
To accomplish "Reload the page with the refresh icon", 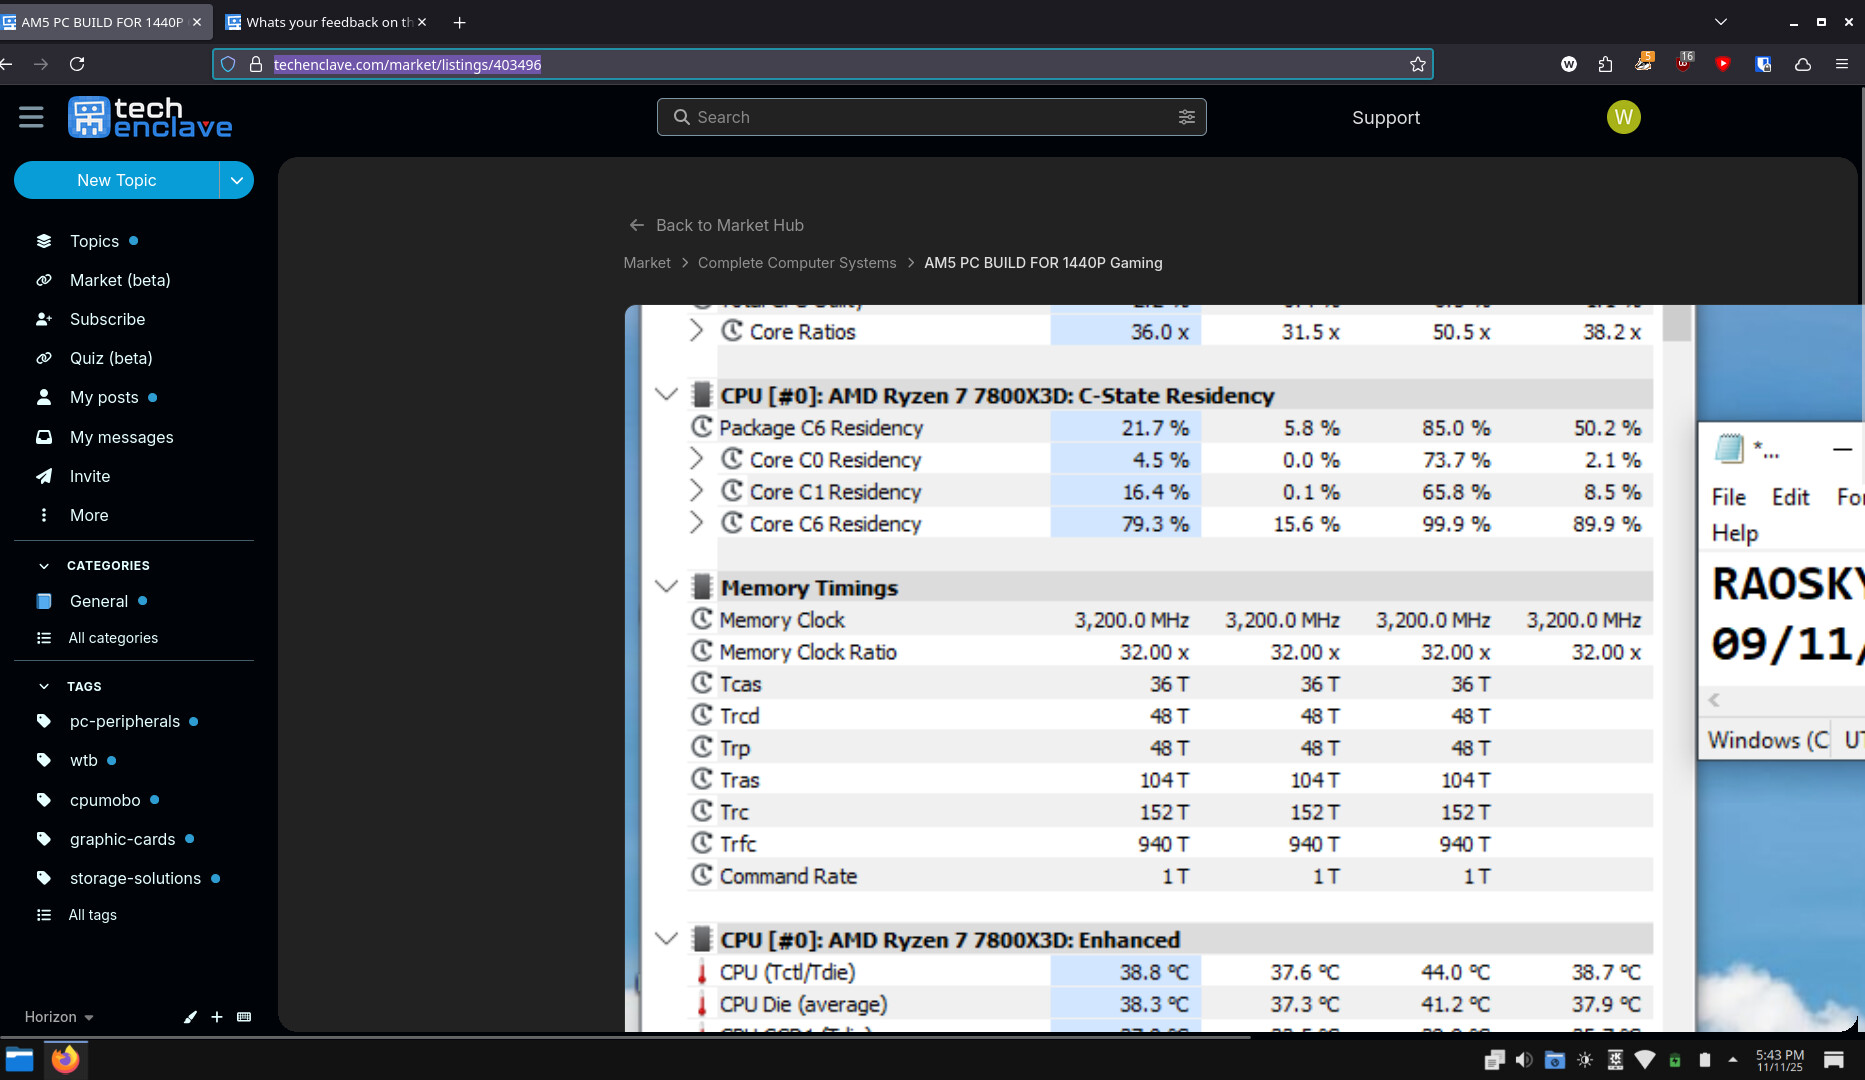I will pos(77,64).
